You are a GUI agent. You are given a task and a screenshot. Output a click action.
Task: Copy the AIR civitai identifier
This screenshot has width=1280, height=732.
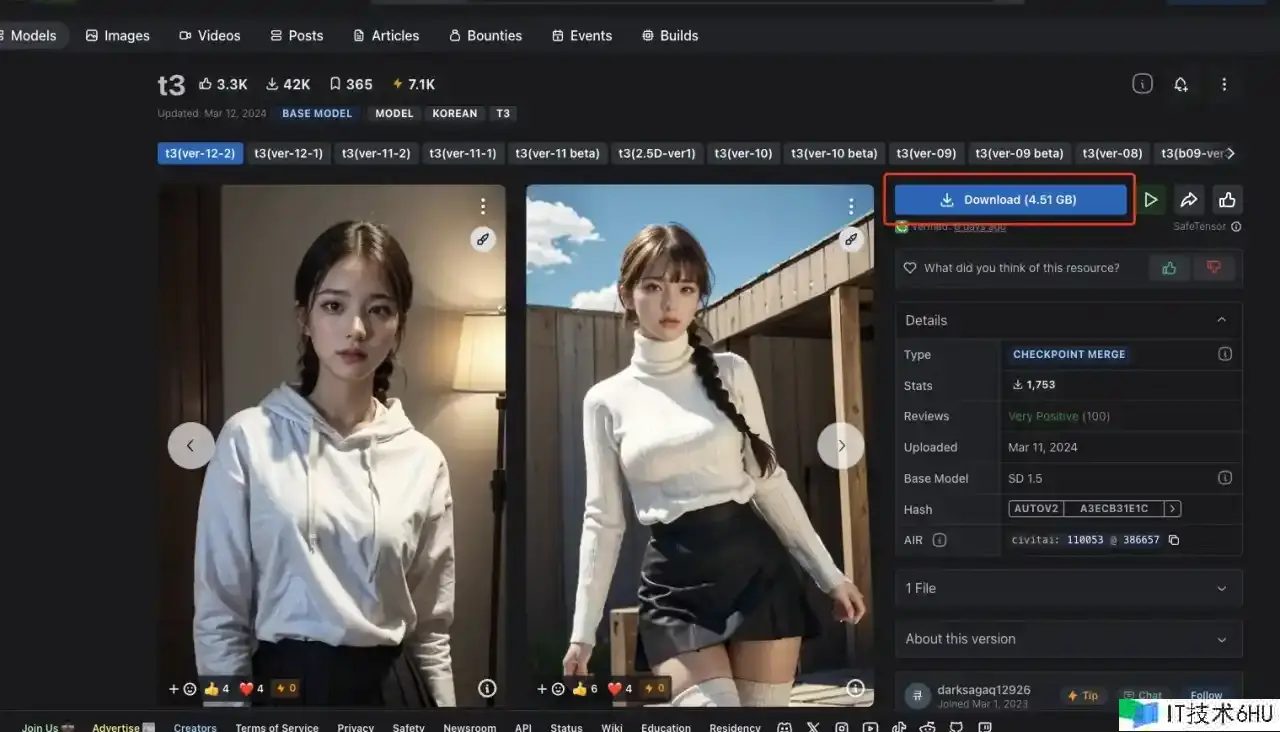[1174, 540]
